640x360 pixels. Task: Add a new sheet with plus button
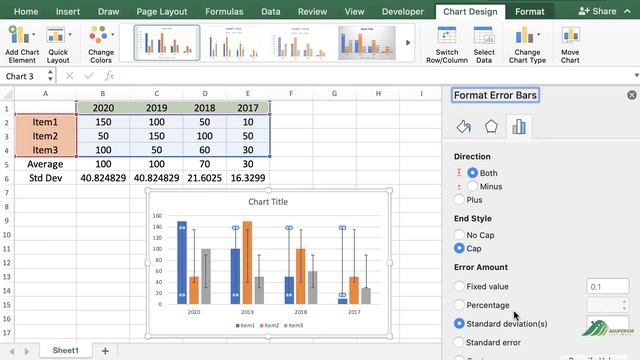(x=105, y=351)
